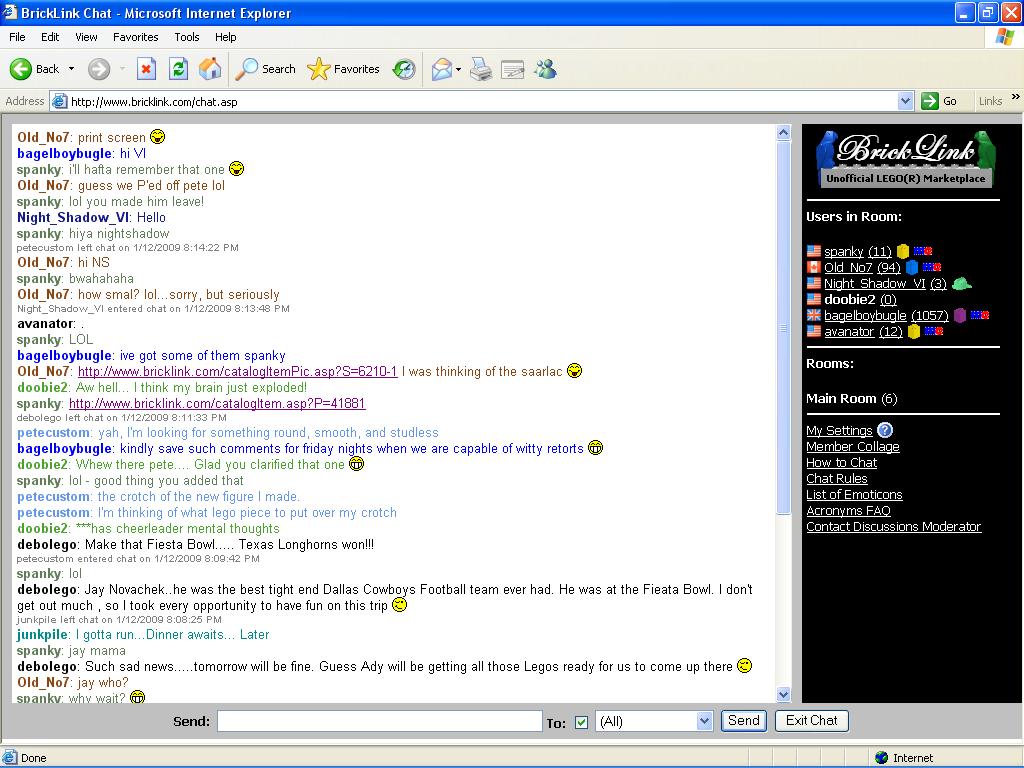Viewport: 1024px width, 768px height.
Task: Open the File menu
Action: tap(17, 37)
